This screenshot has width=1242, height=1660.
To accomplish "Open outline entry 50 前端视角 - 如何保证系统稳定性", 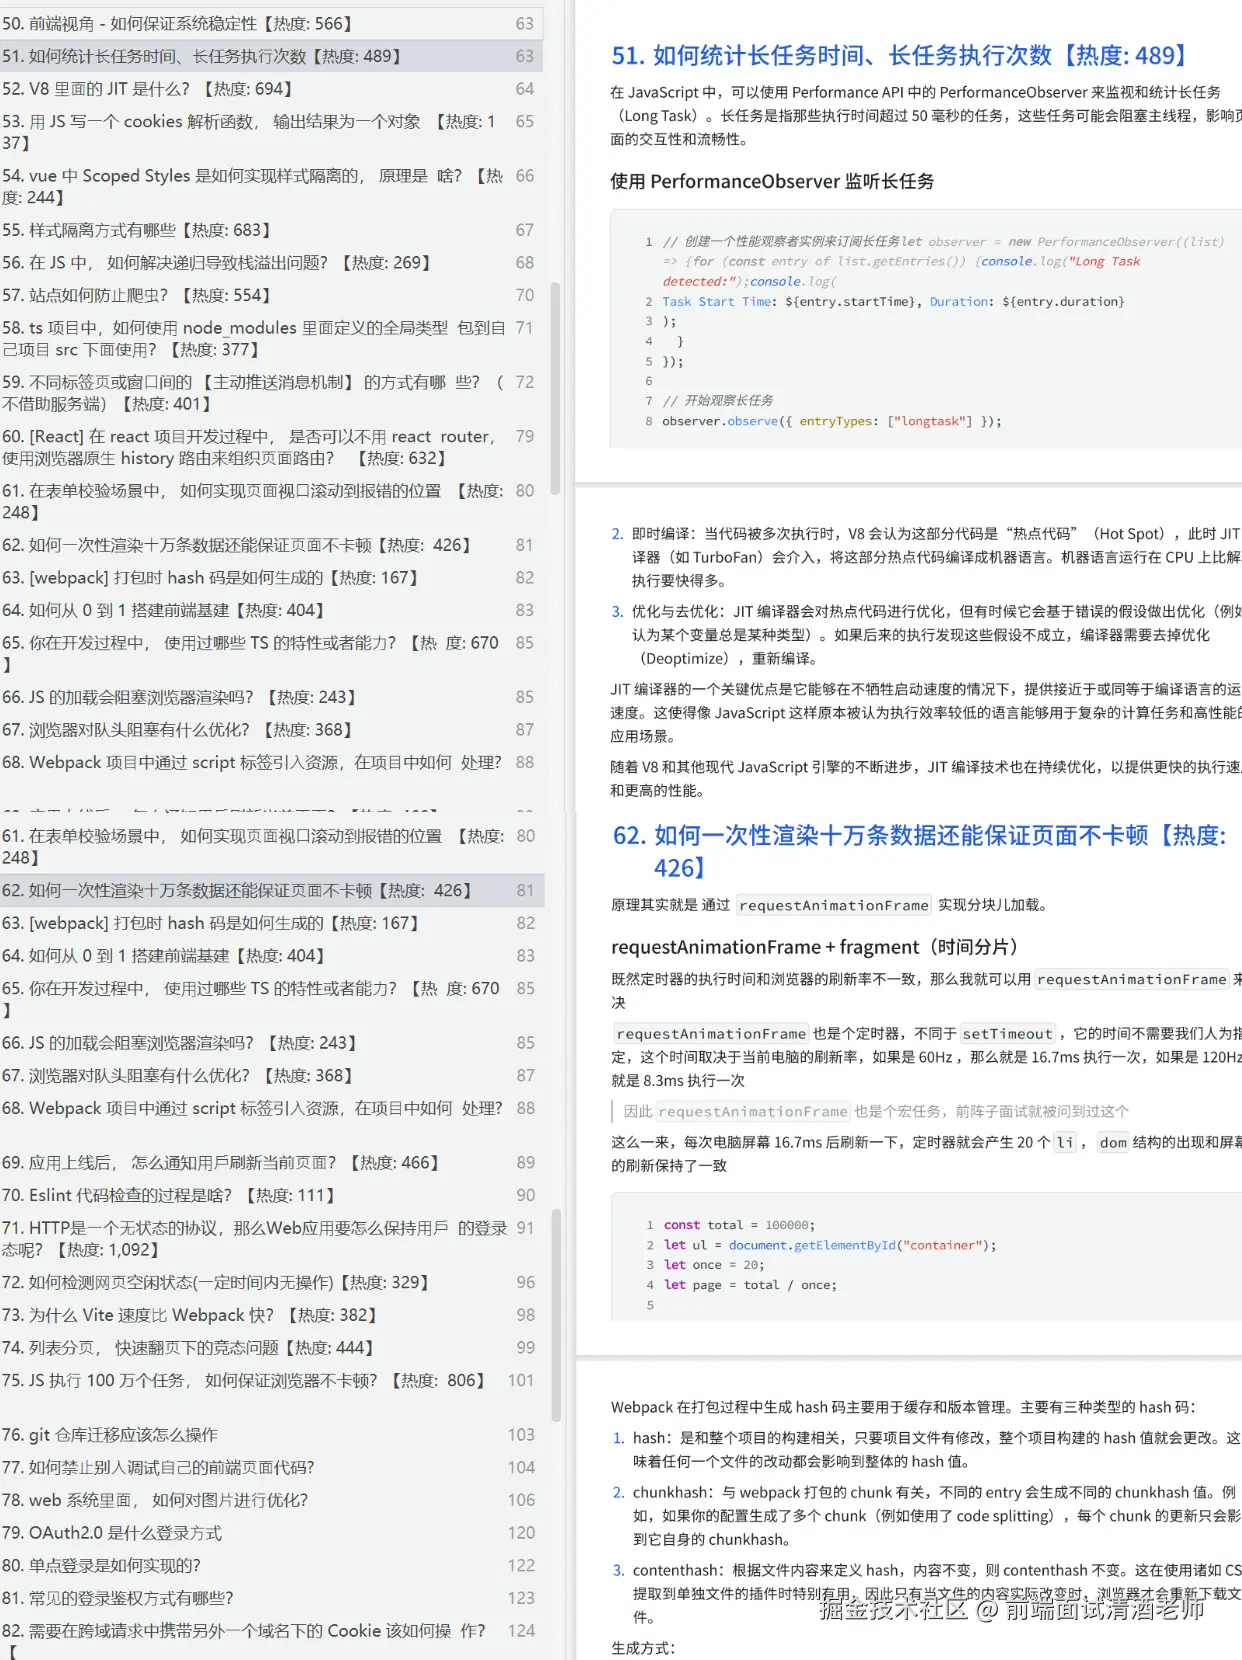I will [x=271, y=23].
